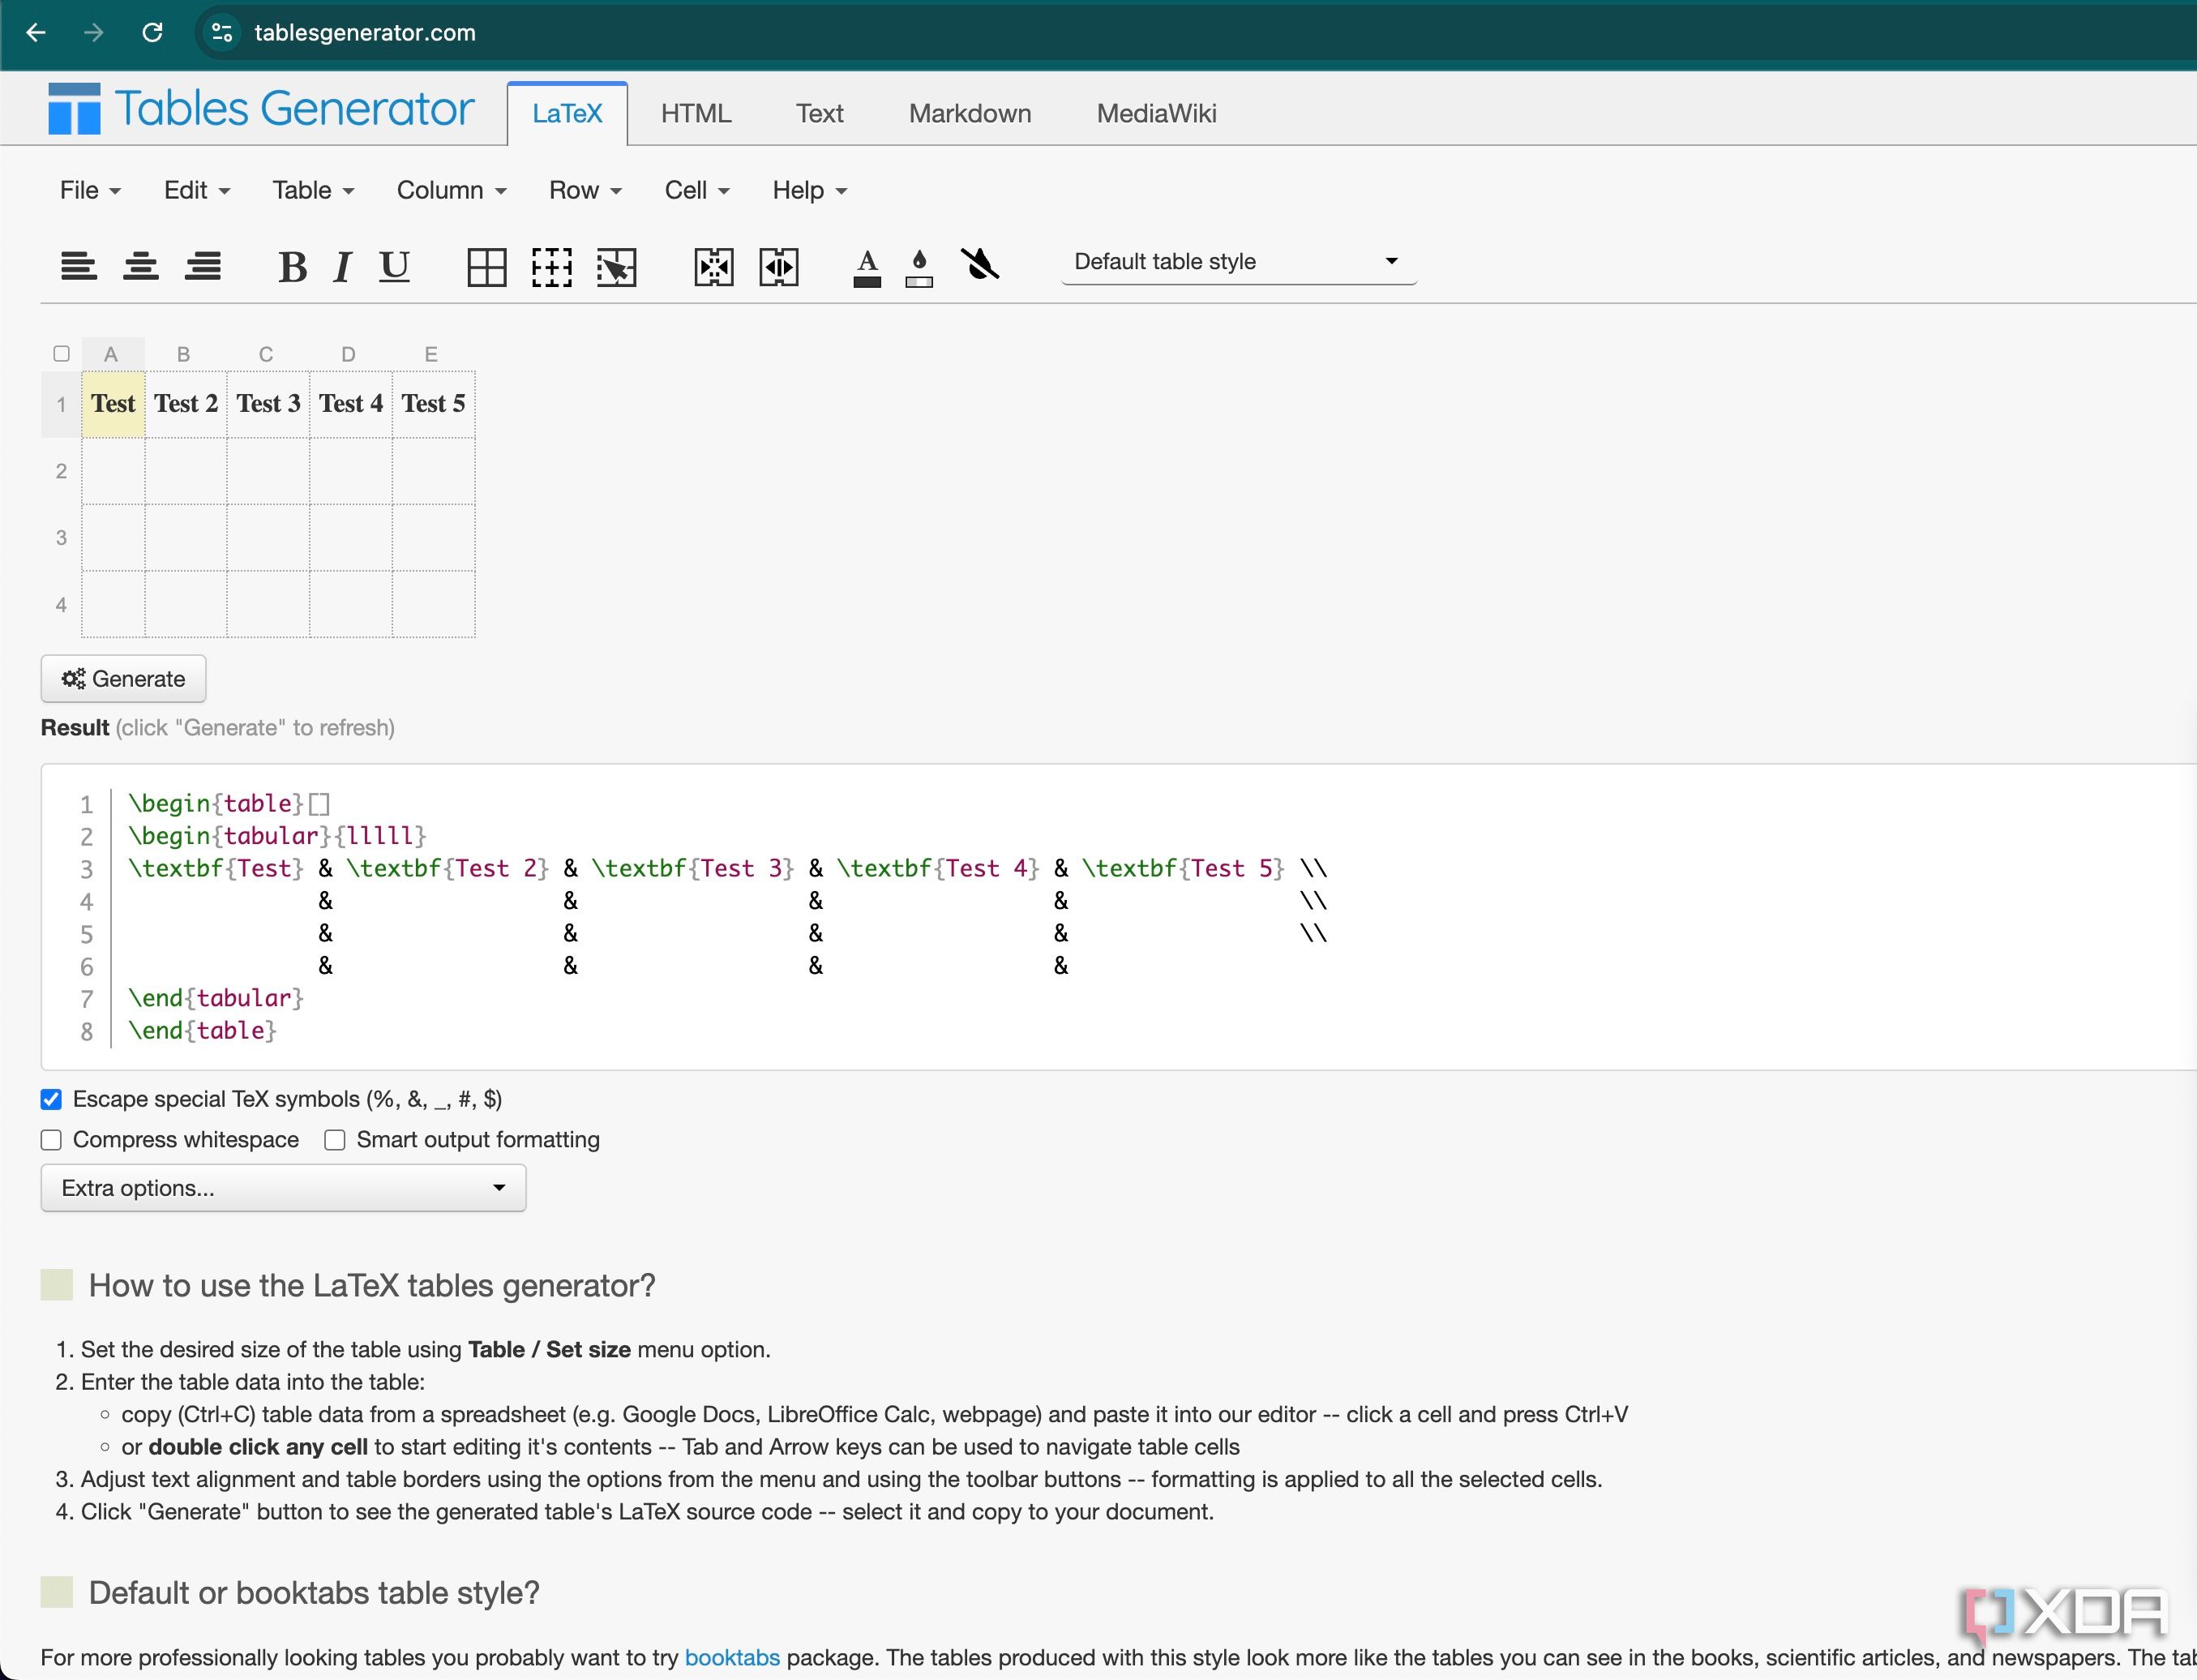Screen dimensions: 2197x1680
Task: Click the Generate button
Action: tap(123, 678)
